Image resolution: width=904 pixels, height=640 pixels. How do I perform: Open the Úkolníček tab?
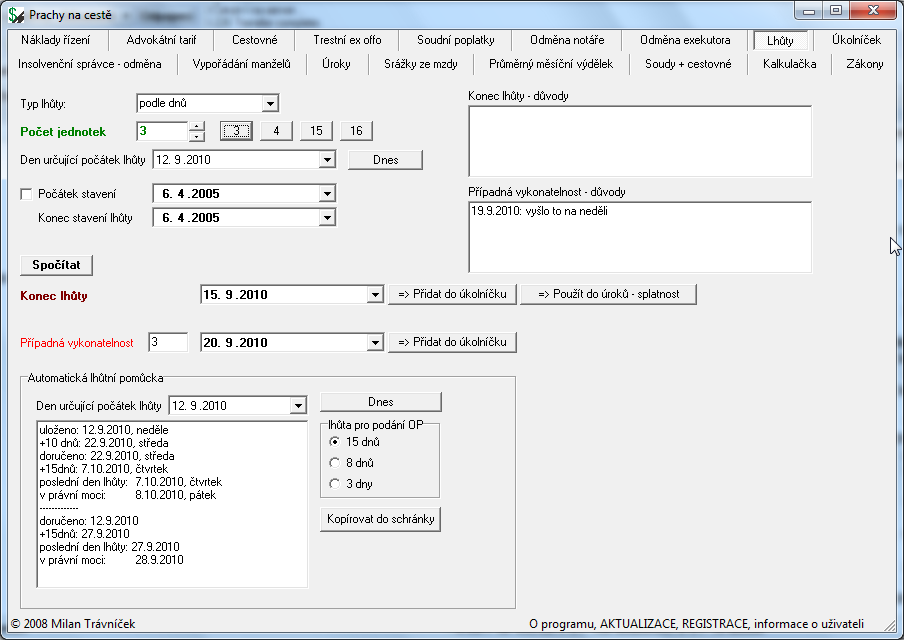click(x=856, y=40)
